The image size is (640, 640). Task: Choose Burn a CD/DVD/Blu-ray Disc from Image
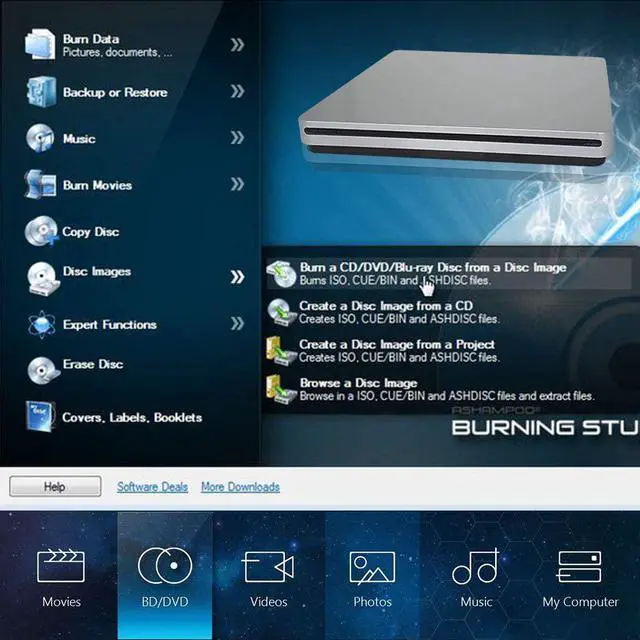[x=432, y=268]
